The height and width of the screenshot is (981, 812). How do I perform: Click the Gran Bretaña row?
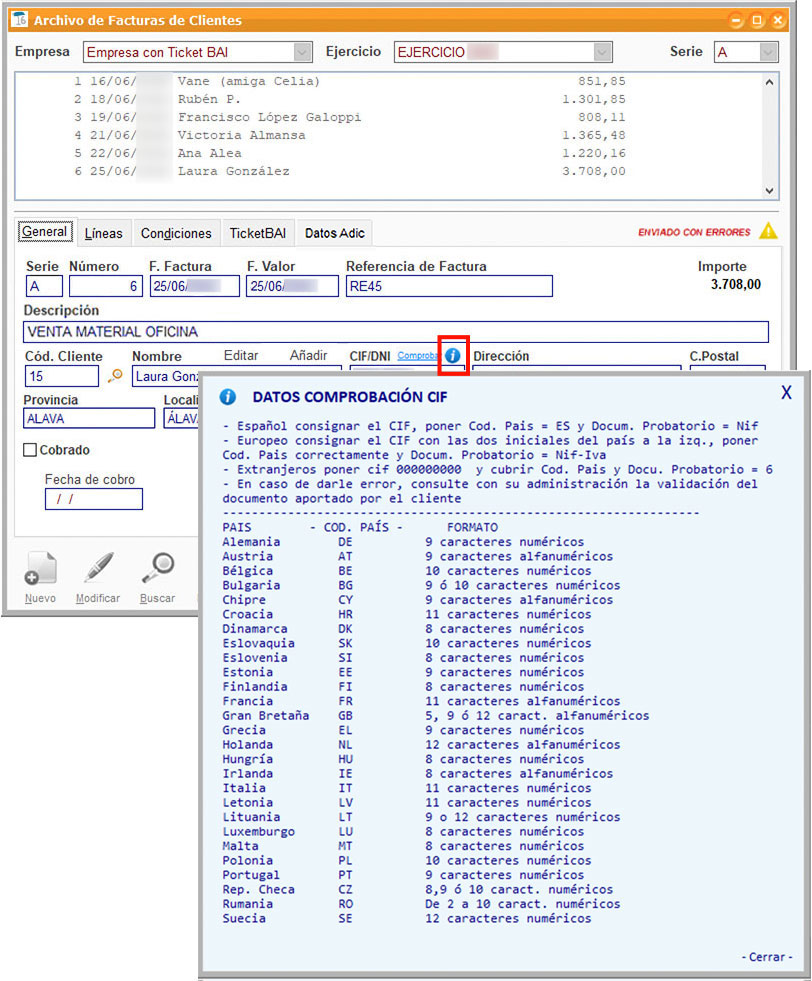click(436, 715)
